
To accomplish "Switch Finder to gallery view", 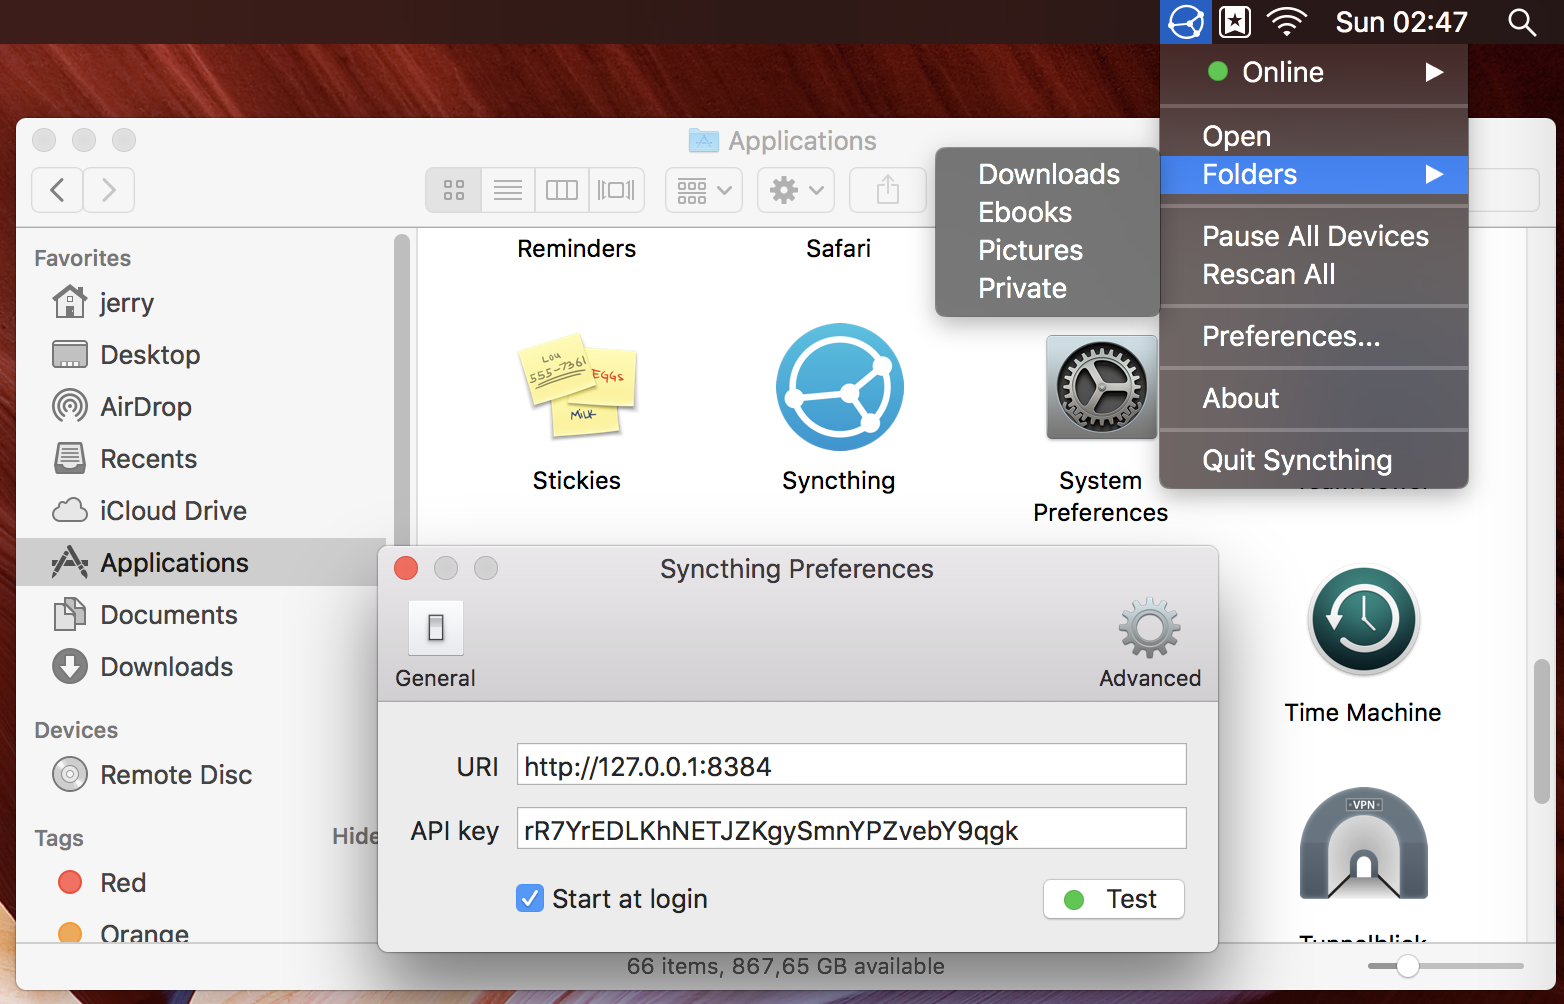I will click(616, 189).
